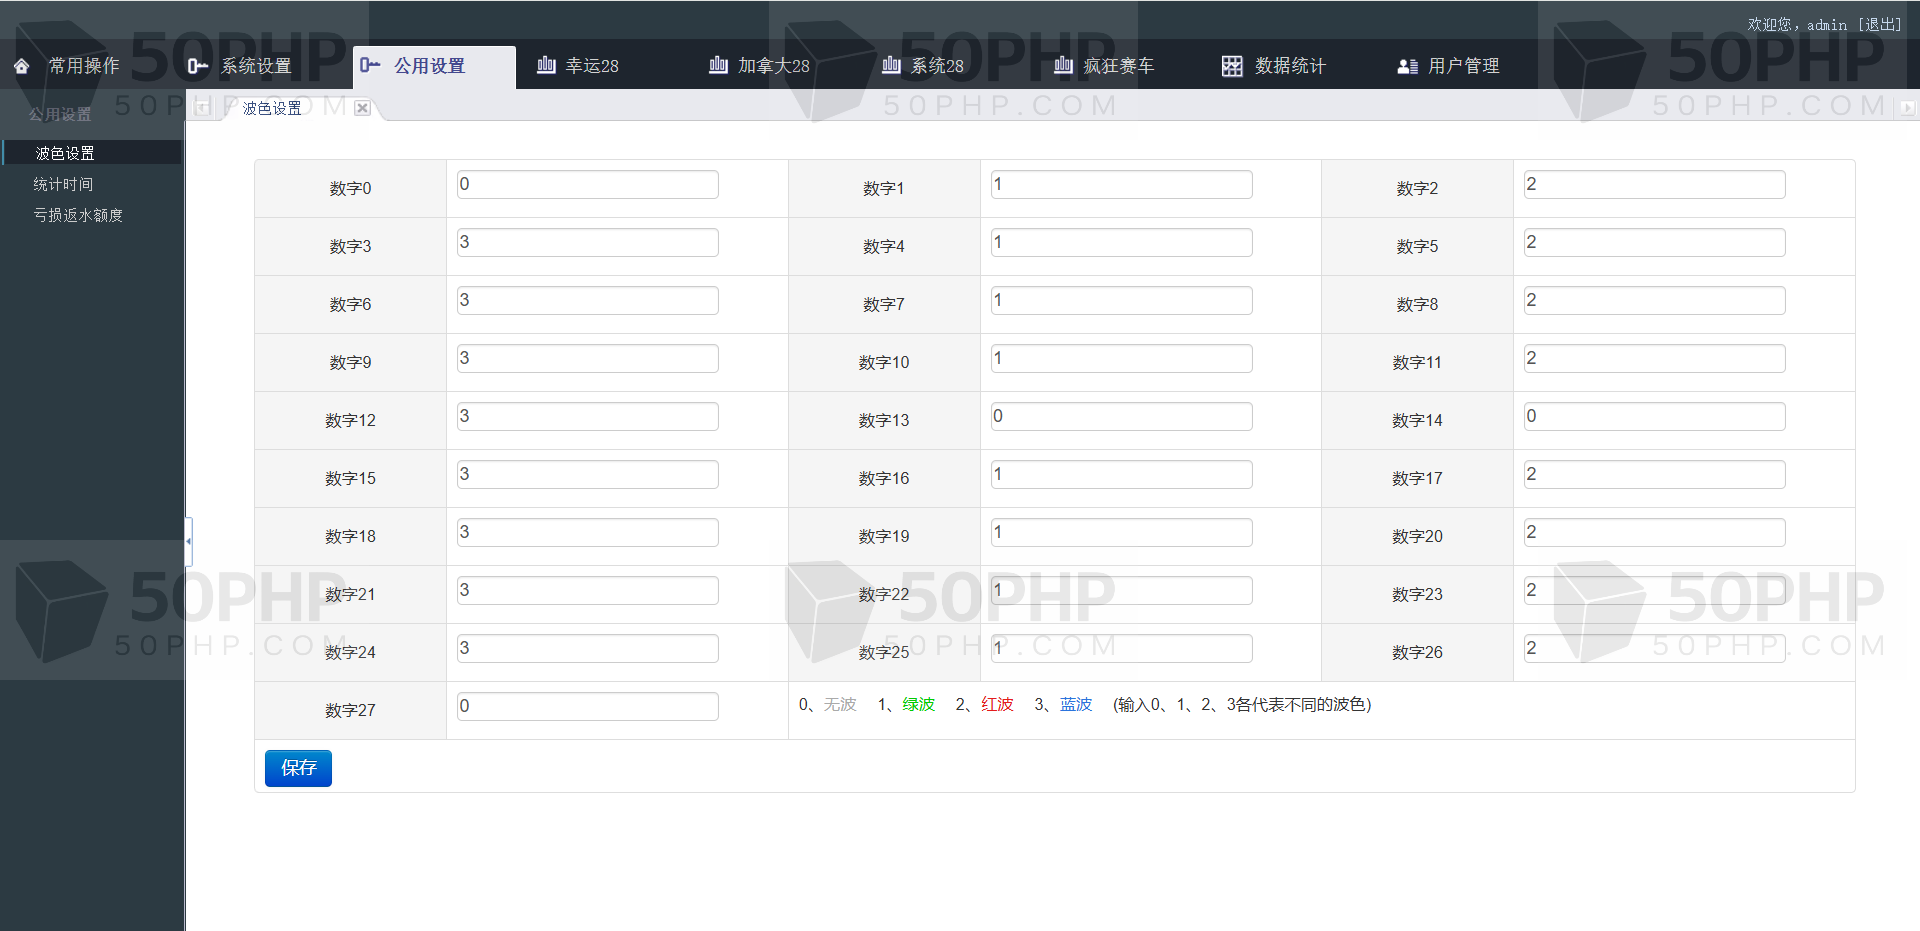Viewport: 1920px width, 931px height.
Task: Switch to the 公用设置 top tab
Action: pos(428,66)
